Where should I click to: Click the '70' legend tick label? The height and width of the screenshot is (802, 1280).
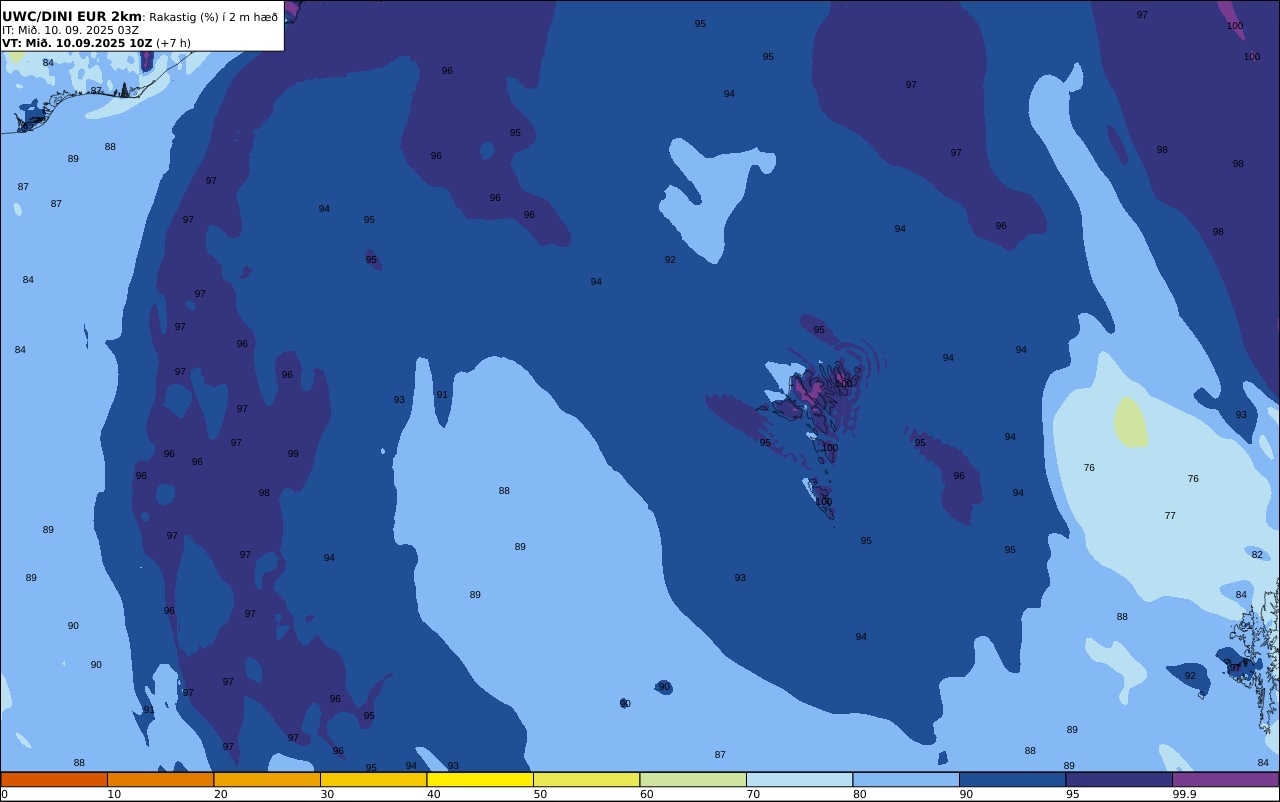[753, 794]
